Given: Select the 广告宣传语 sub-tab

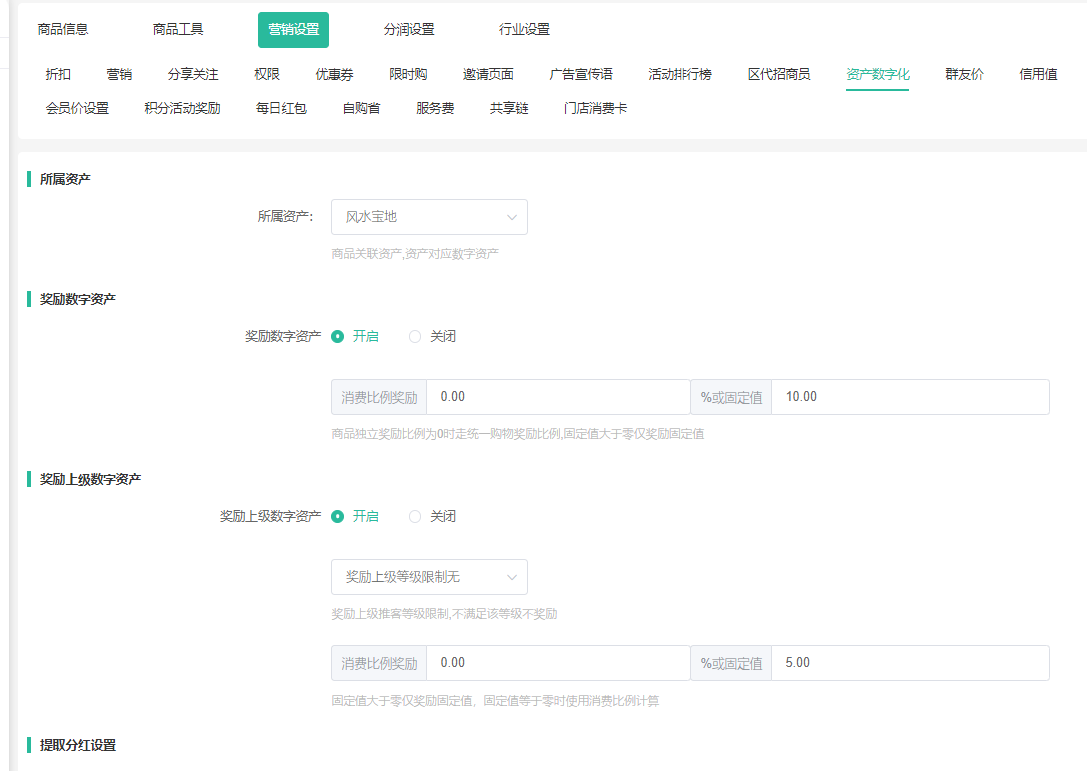Looking at the screenshot, I should (x=581, y=74).
